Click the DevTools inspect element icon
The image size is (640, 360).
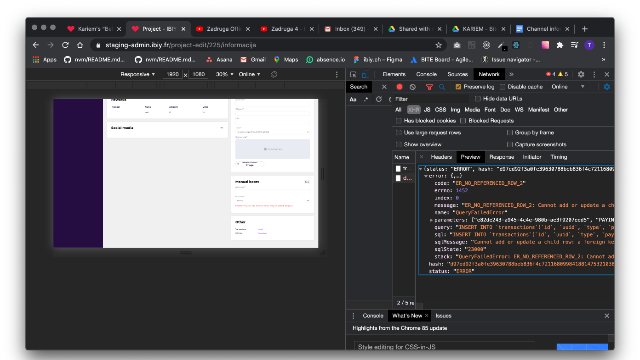click(353, 74)
